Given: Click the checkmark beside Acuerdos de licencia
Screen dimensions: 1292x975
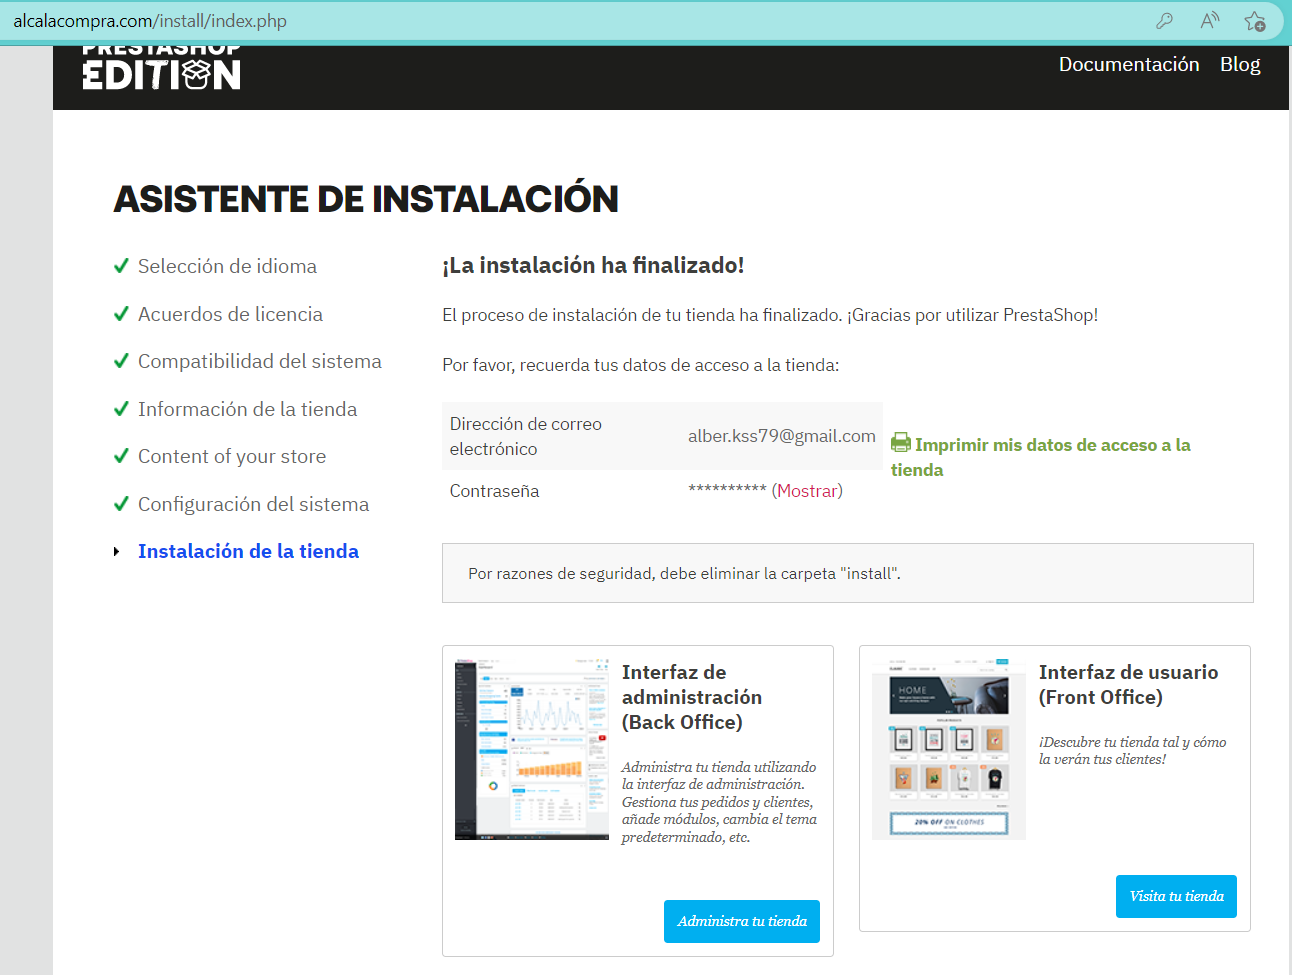Looking at the screenshot, I should pyautogui.click(x=121, y=314).
